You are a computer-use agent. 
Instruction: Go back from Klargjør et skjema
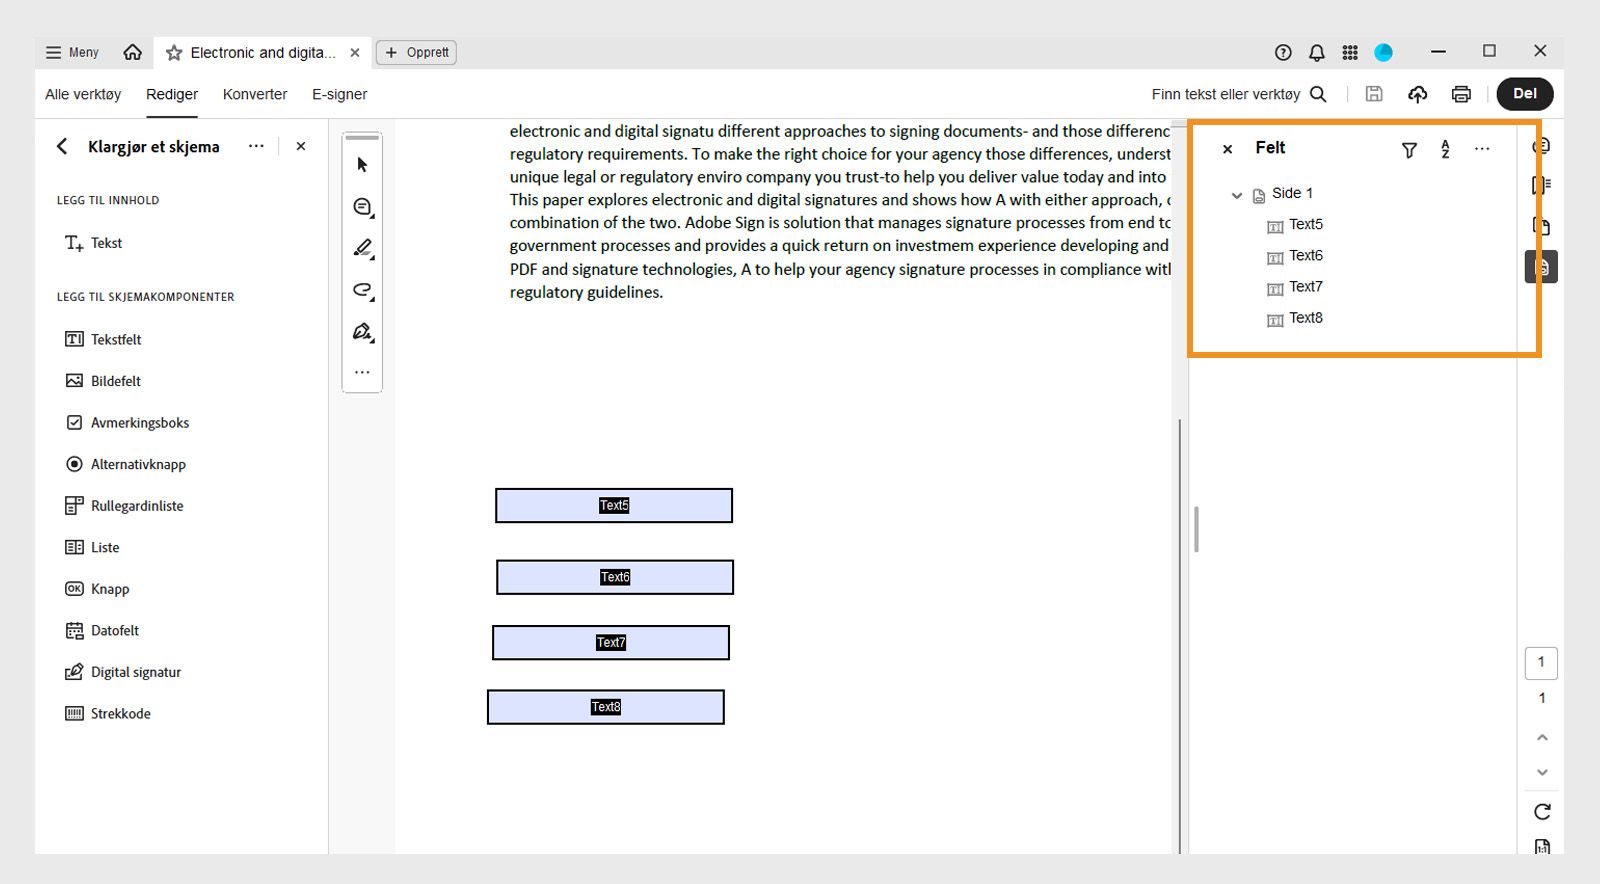[x=62, y=146]
